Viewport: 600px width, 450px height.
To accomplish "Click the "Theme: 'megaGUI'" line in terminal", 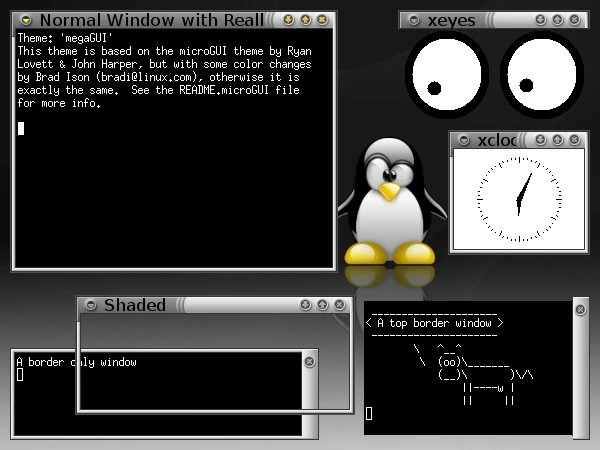I will [x=65, y=38].
